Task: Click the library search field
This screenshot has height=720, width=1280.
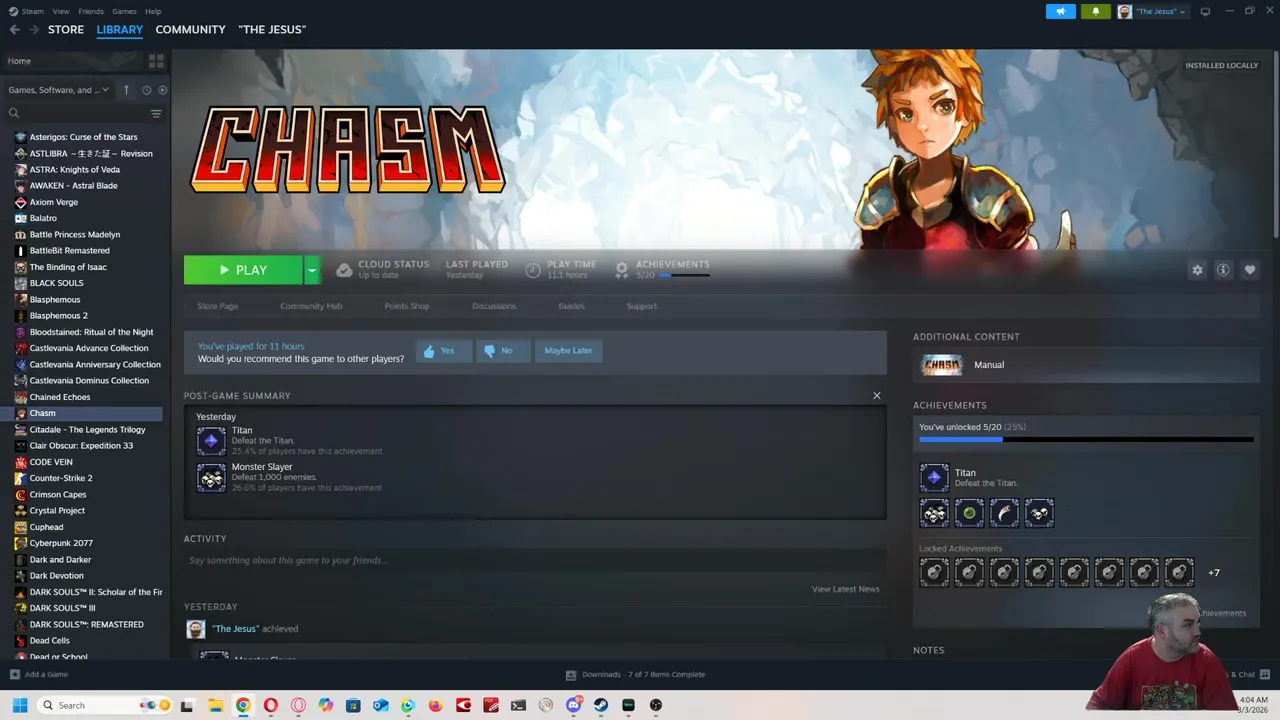Action: pos(75,114)
